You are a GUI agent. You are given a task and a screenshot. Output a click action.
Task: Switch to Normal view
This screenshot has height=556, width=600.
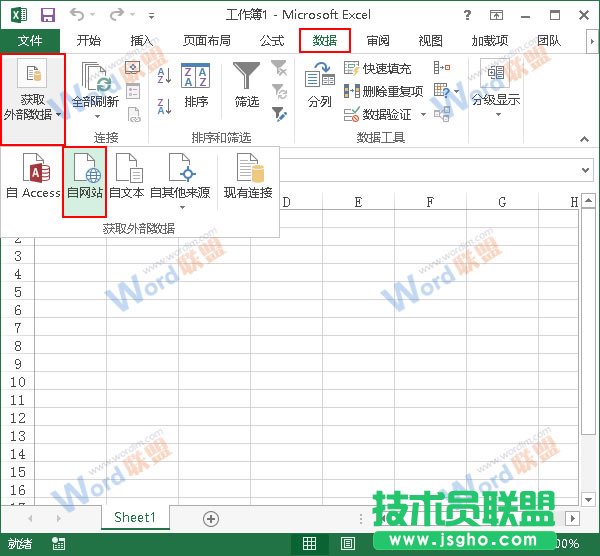[309, 543]
